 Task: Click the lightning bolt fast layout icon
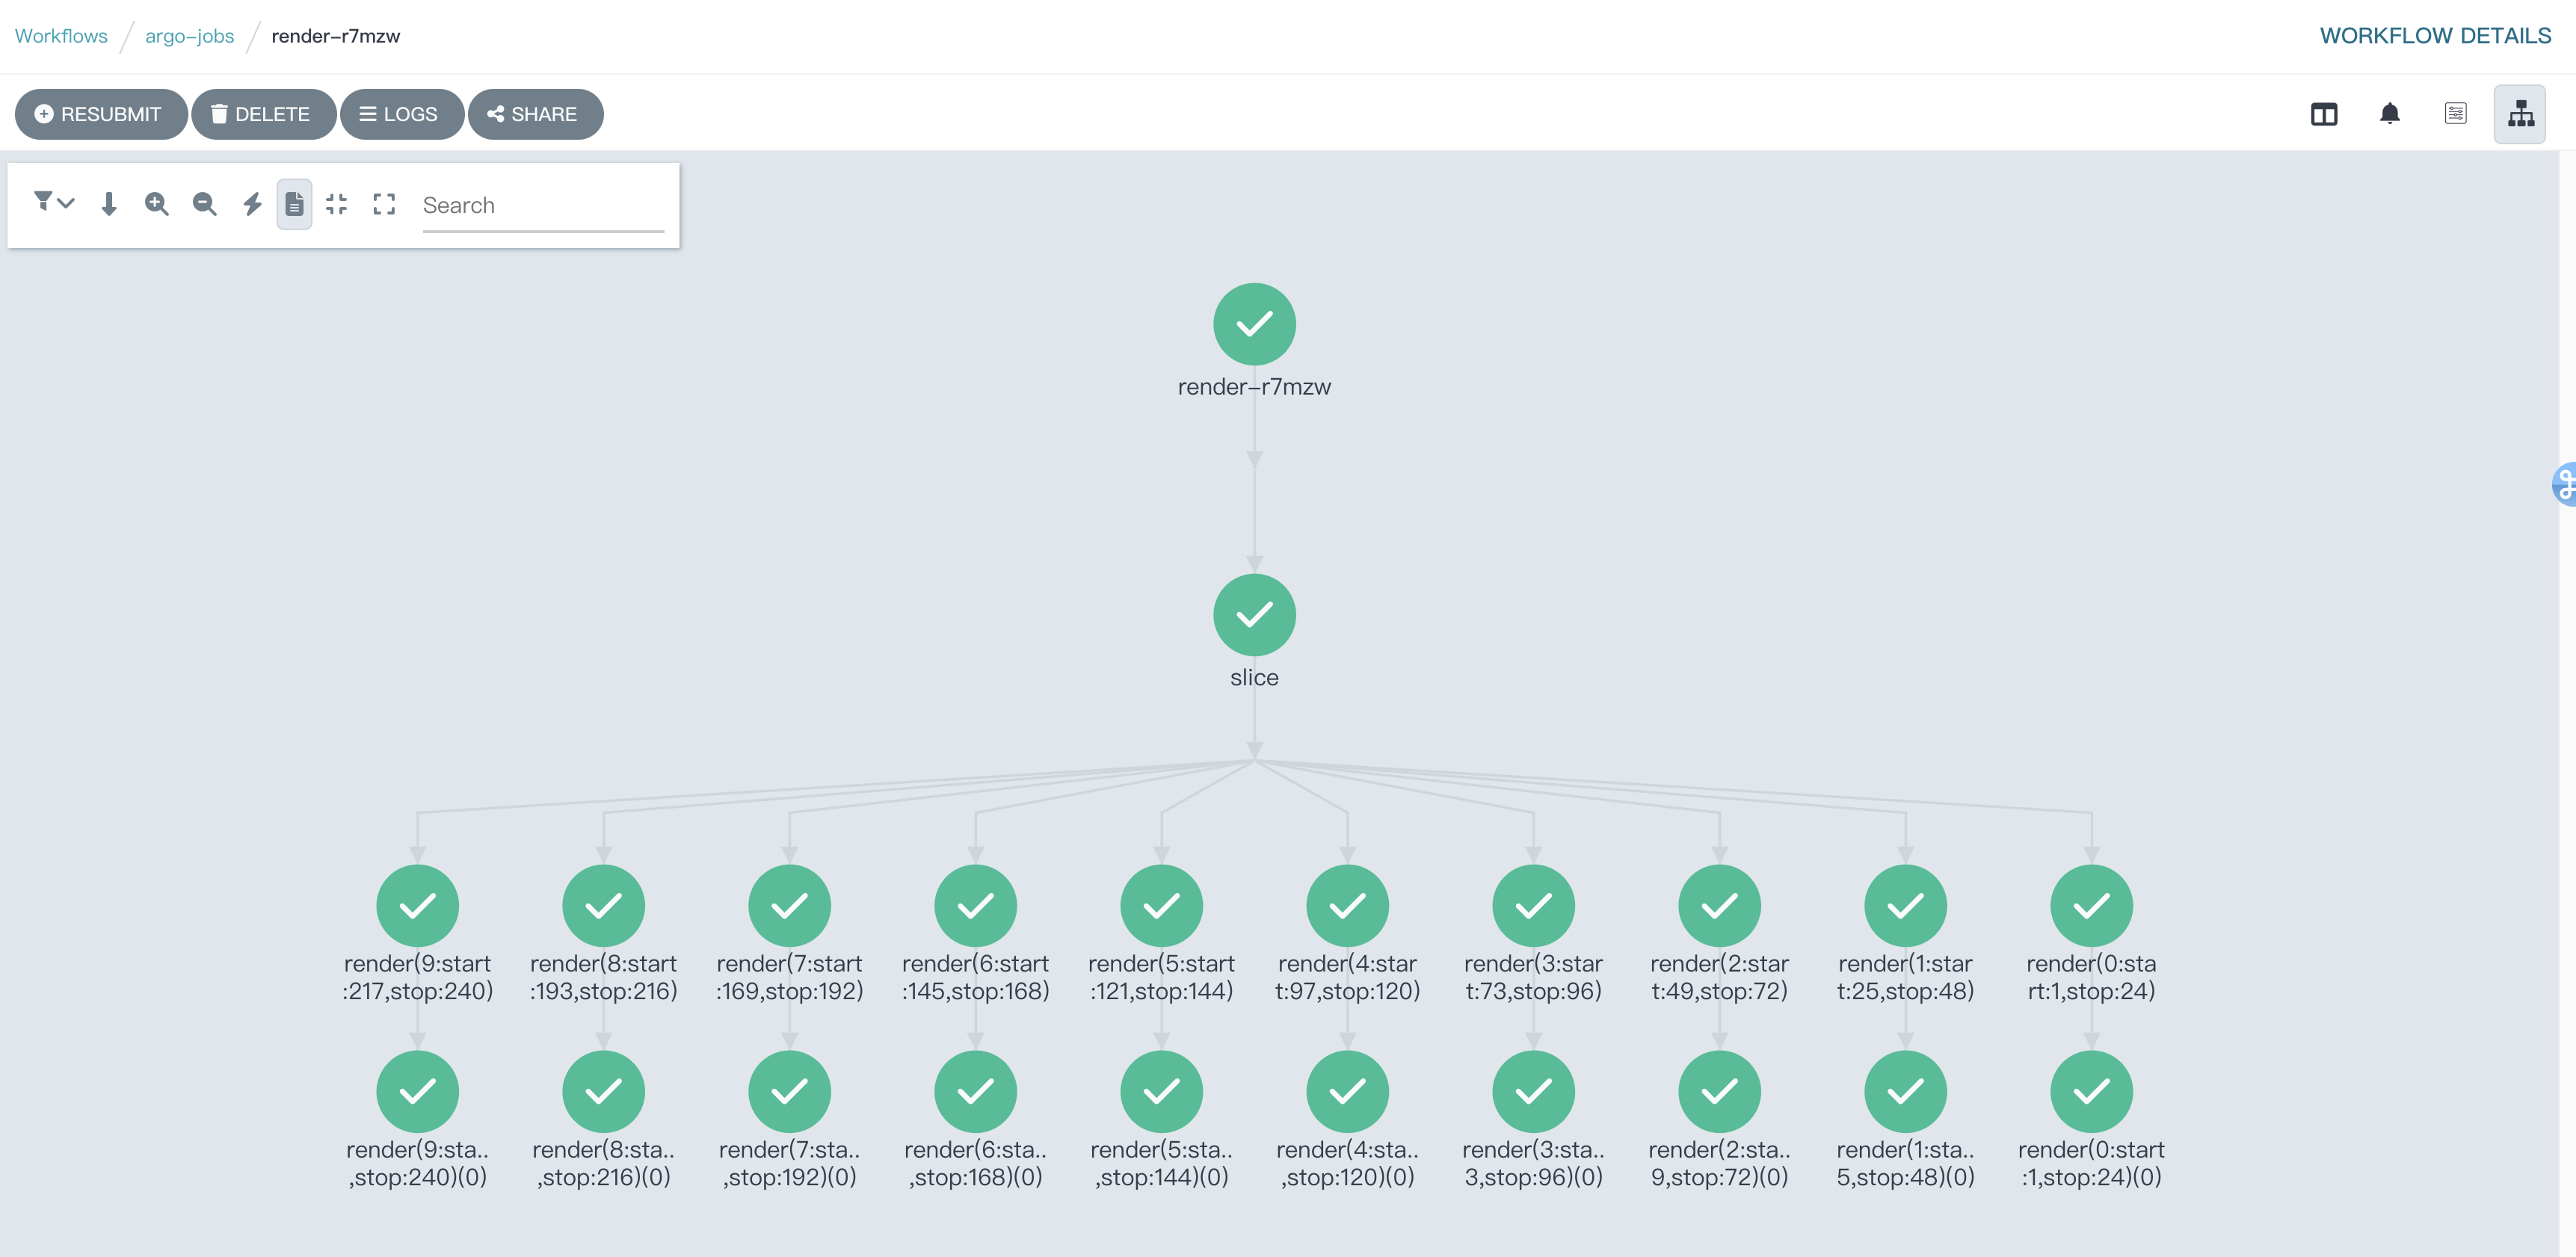click(252, 204)
